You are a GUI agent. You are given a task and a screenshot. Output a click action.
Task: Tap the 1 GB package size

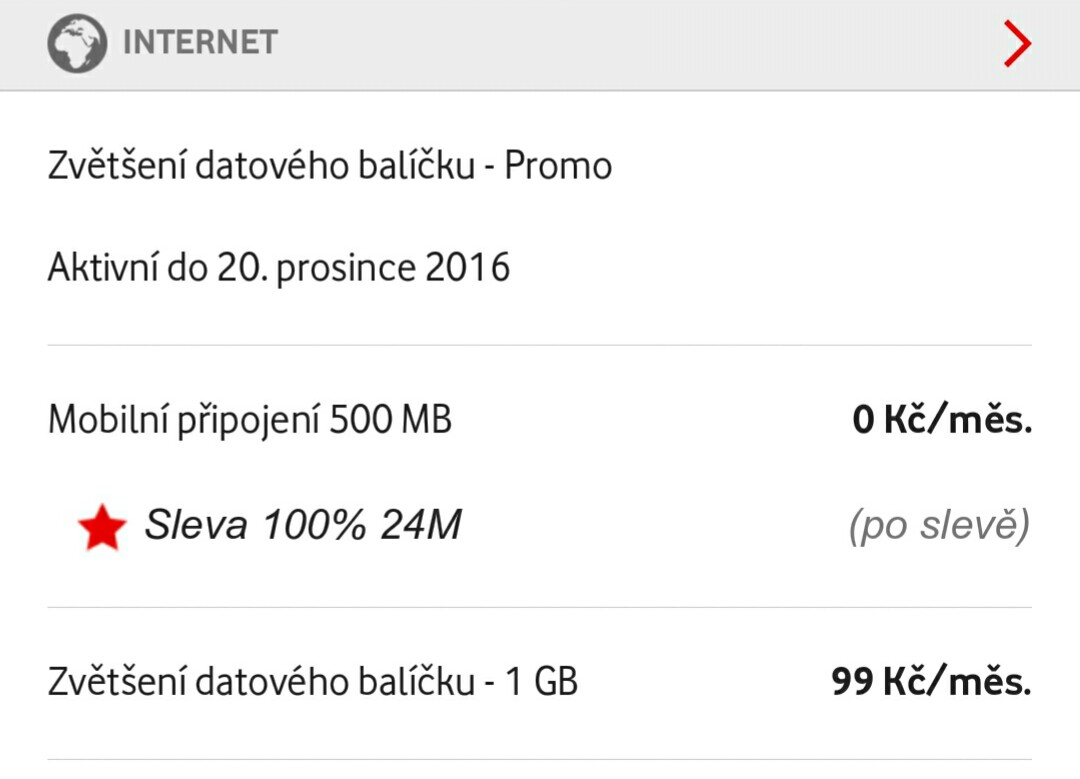541,682
